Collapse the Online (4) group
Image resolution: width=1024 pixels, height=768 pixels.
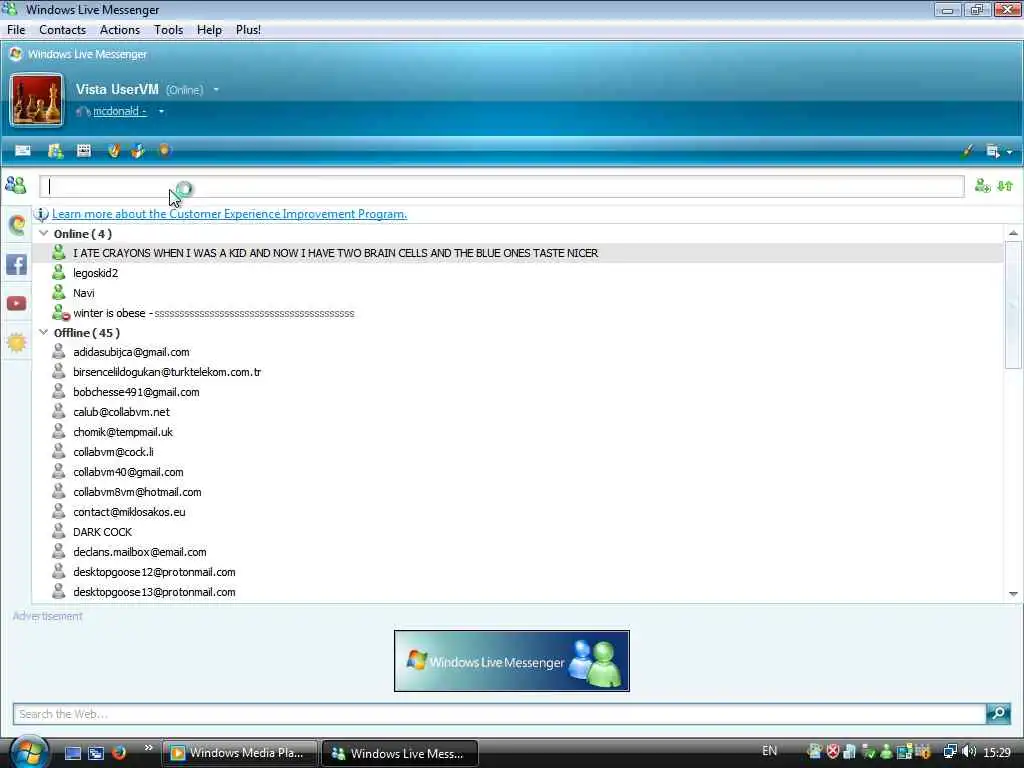tap(44, 233)
